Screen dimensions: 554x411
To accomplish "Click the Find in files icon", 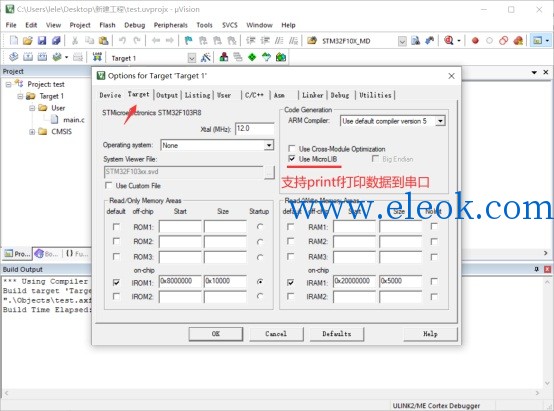I will [416, 40].
